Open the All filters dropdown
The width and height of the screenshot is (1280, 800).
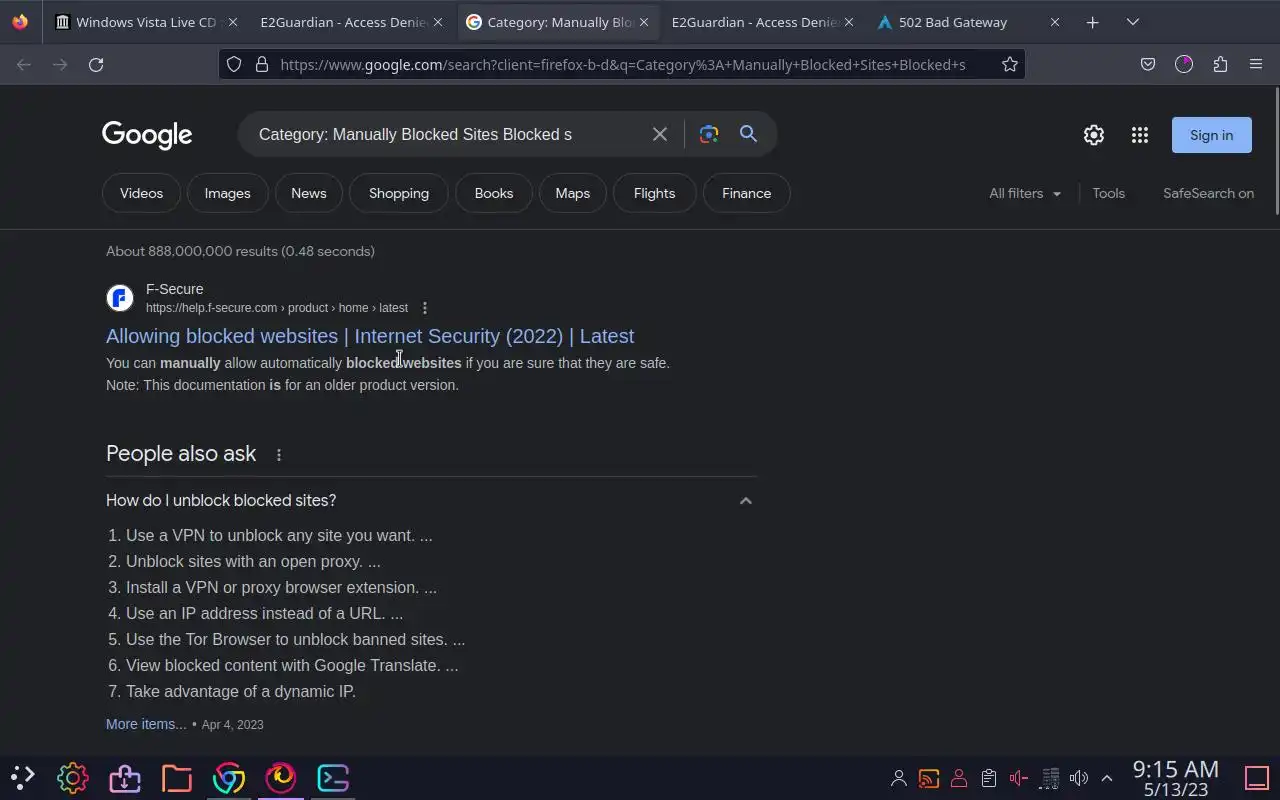[1025, 193]
